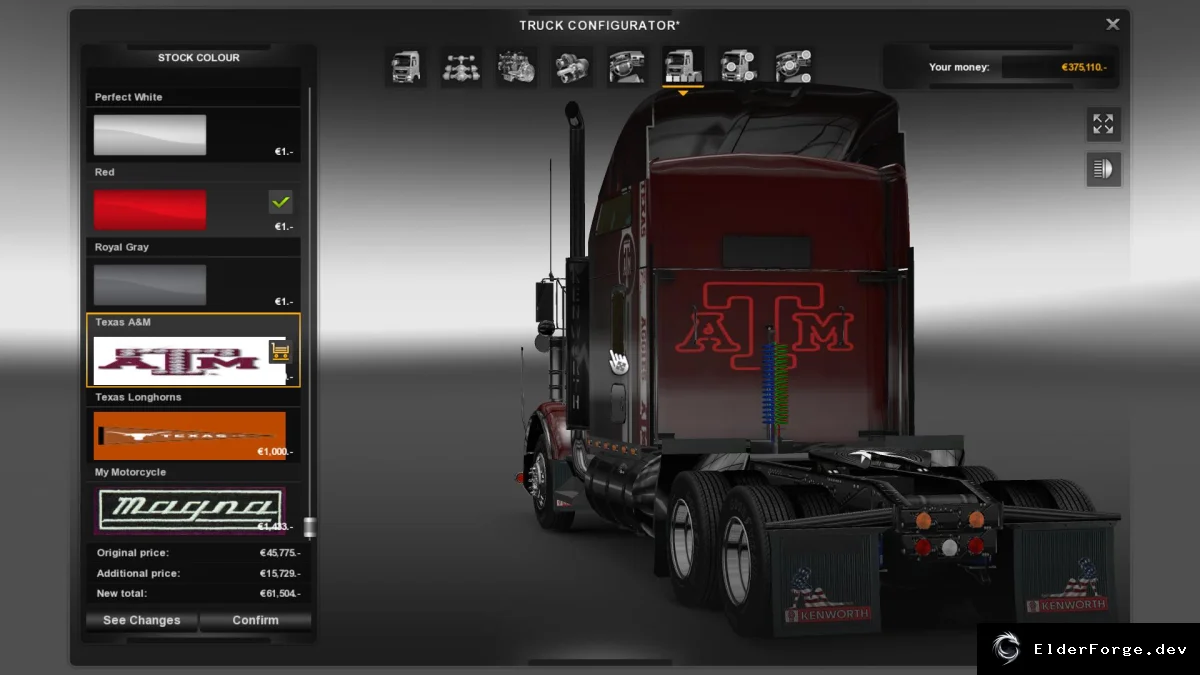
Task: Select the transmission category icon
Action: coord(572,67)
